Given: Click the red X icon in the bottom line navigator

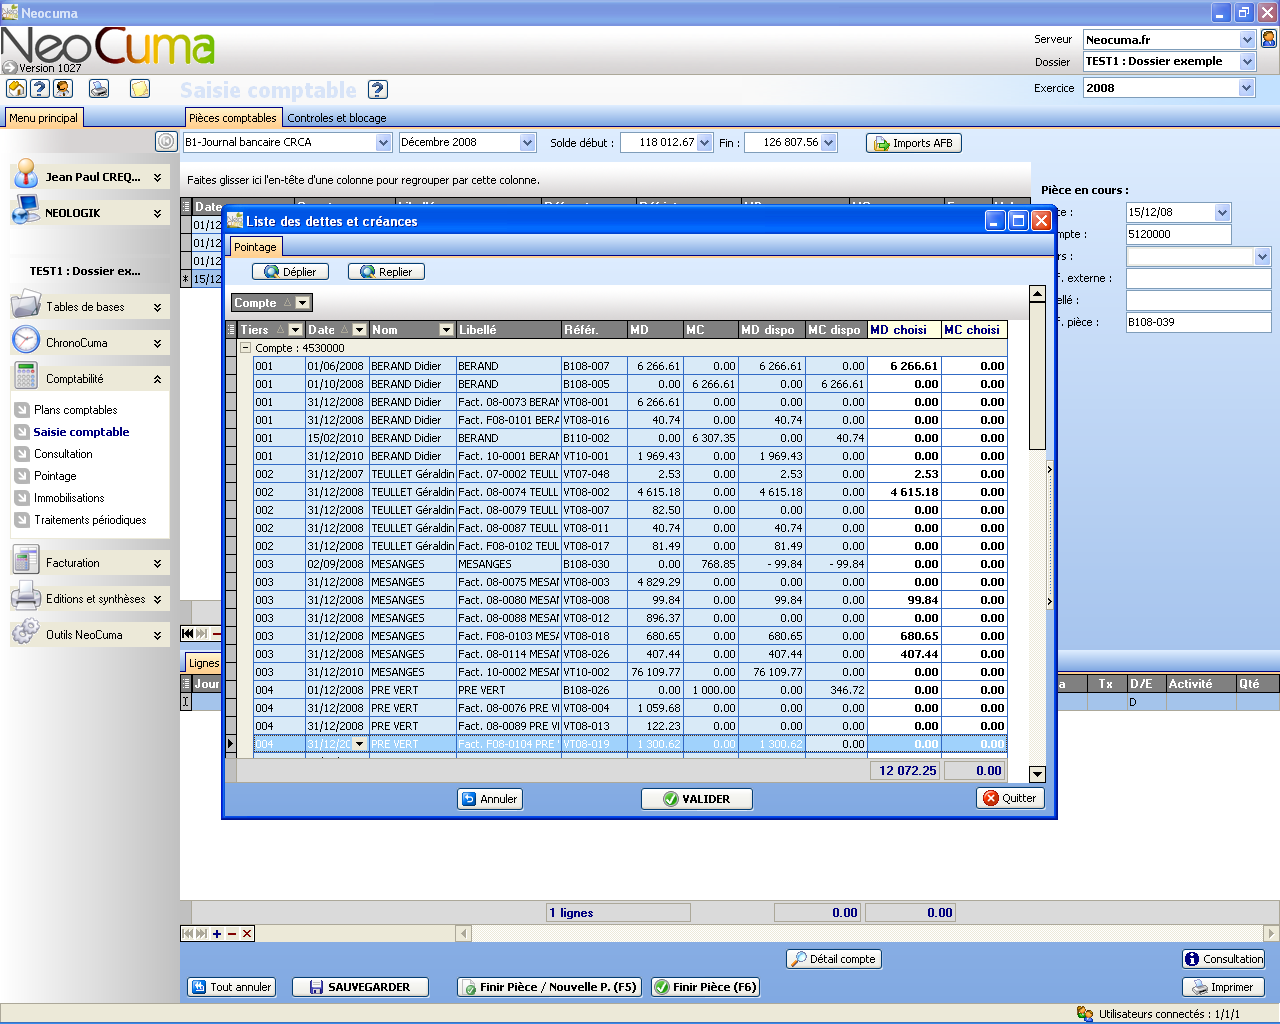Looking at the screenshot, I should [247, 934].
